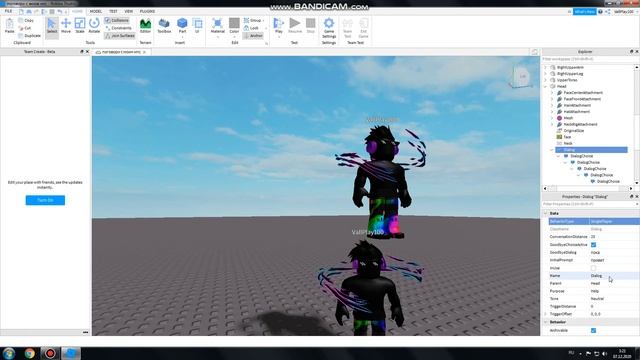Click Copy in the Clipboard group
The height and width of the screenshot is (360, 640).
pos(26,20)
